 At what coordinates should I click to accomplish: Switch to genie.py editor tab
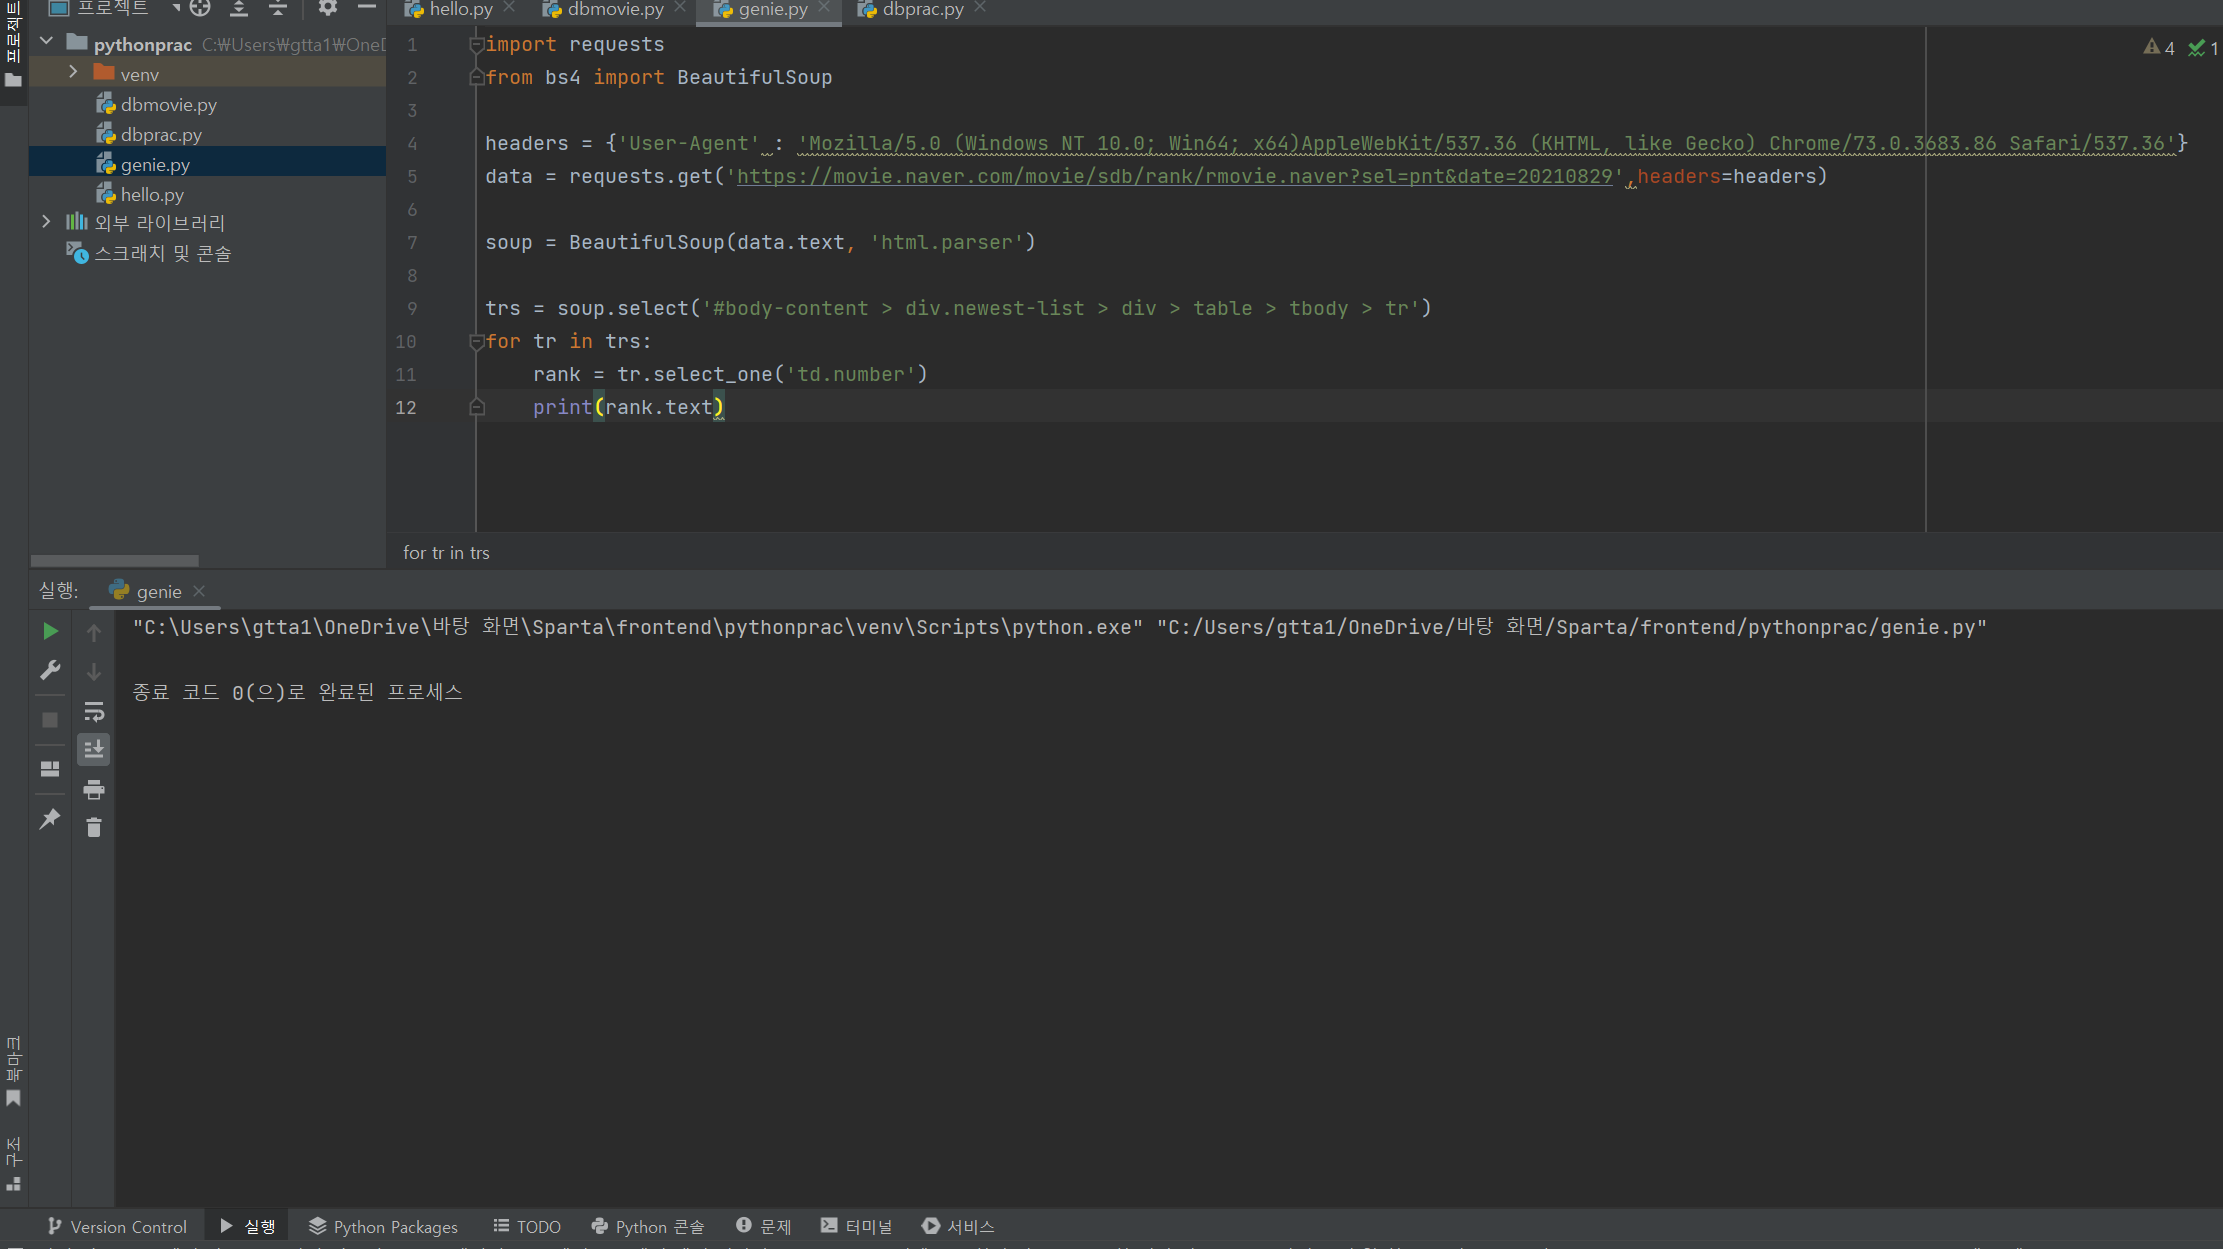click(771, 9)
